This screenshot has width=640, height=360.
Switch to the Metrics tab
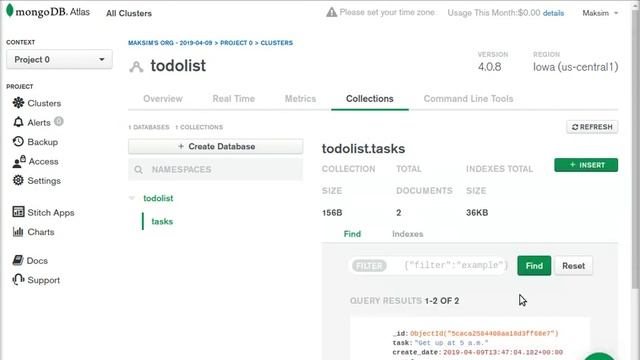tap(300, 99)
